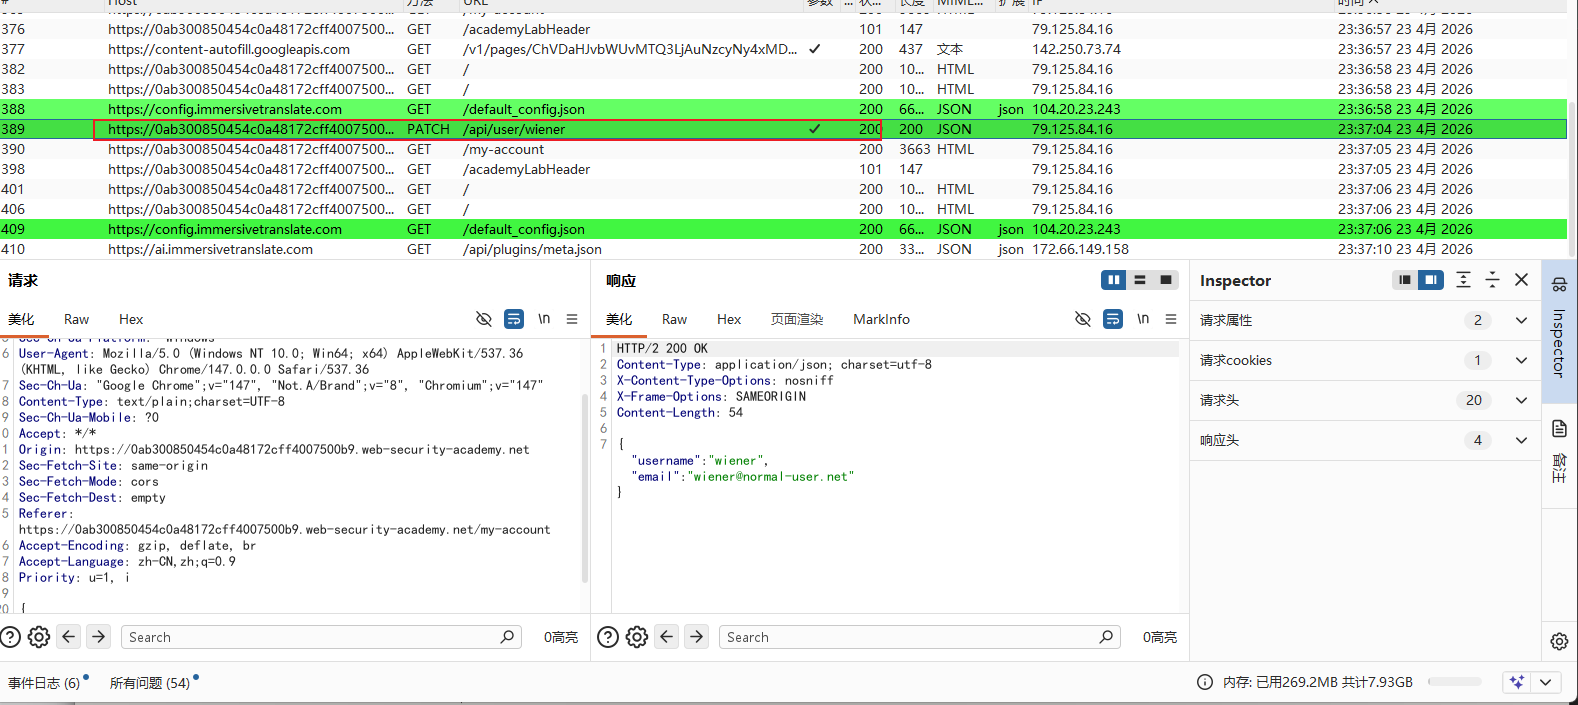The width and height of the screenshot is (1578, 705).
Task: Close the Inspector panel
Action: [x=1521, y=280]
